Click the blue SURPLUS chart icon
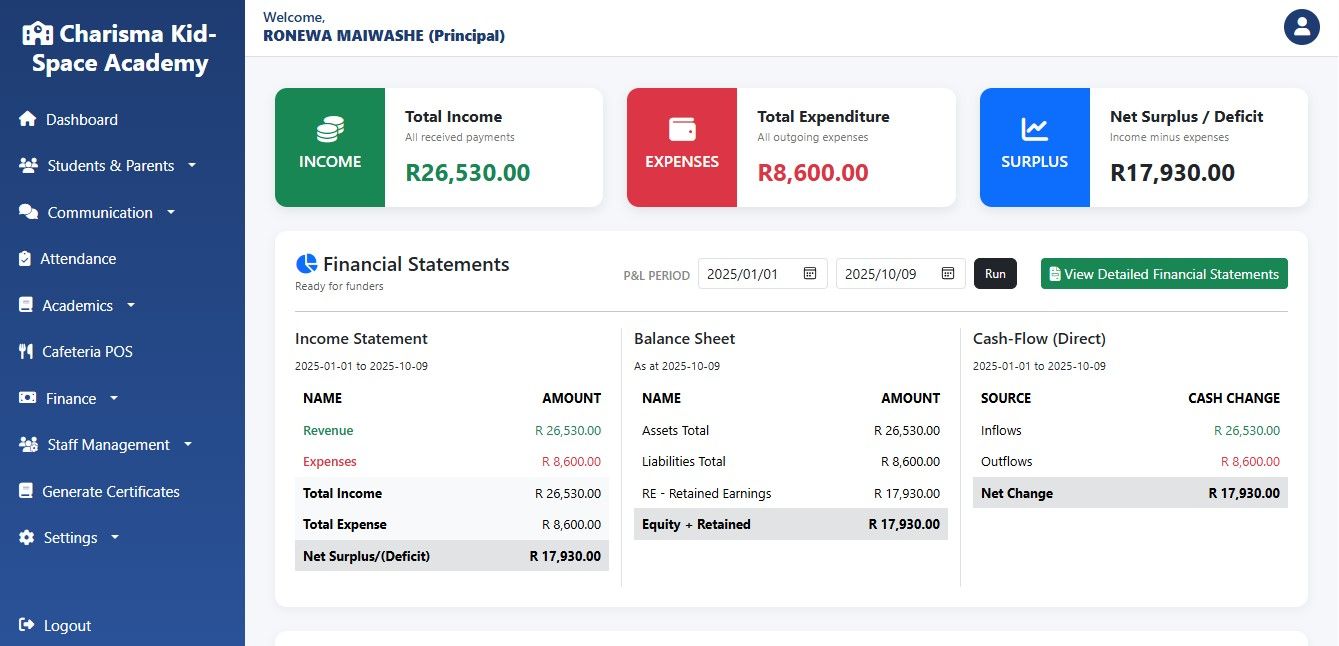The height and width of the screenshot is (646, 1339). pos(1034,129)
